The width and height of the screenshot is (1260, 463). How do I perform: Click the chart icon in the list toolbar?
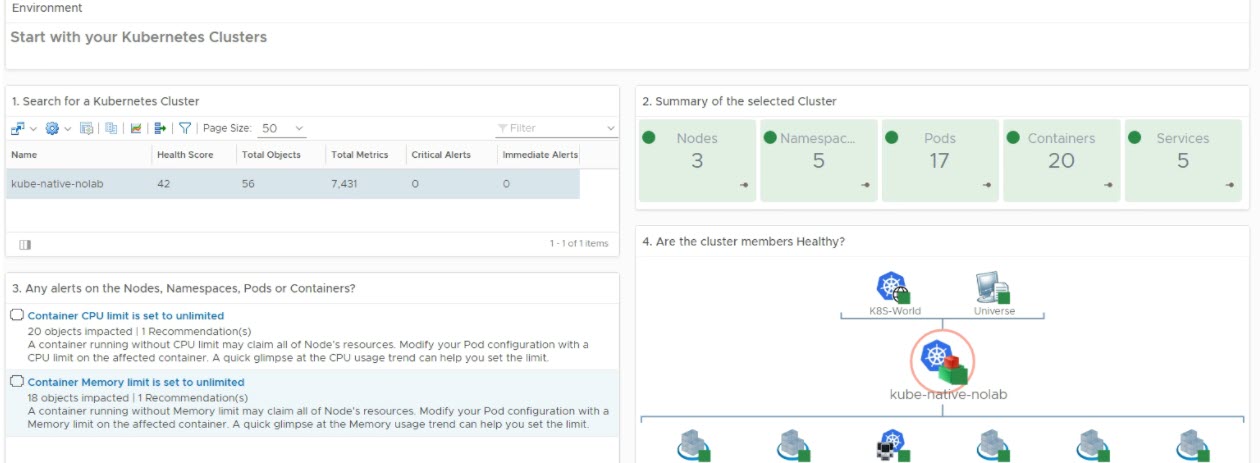136,128
